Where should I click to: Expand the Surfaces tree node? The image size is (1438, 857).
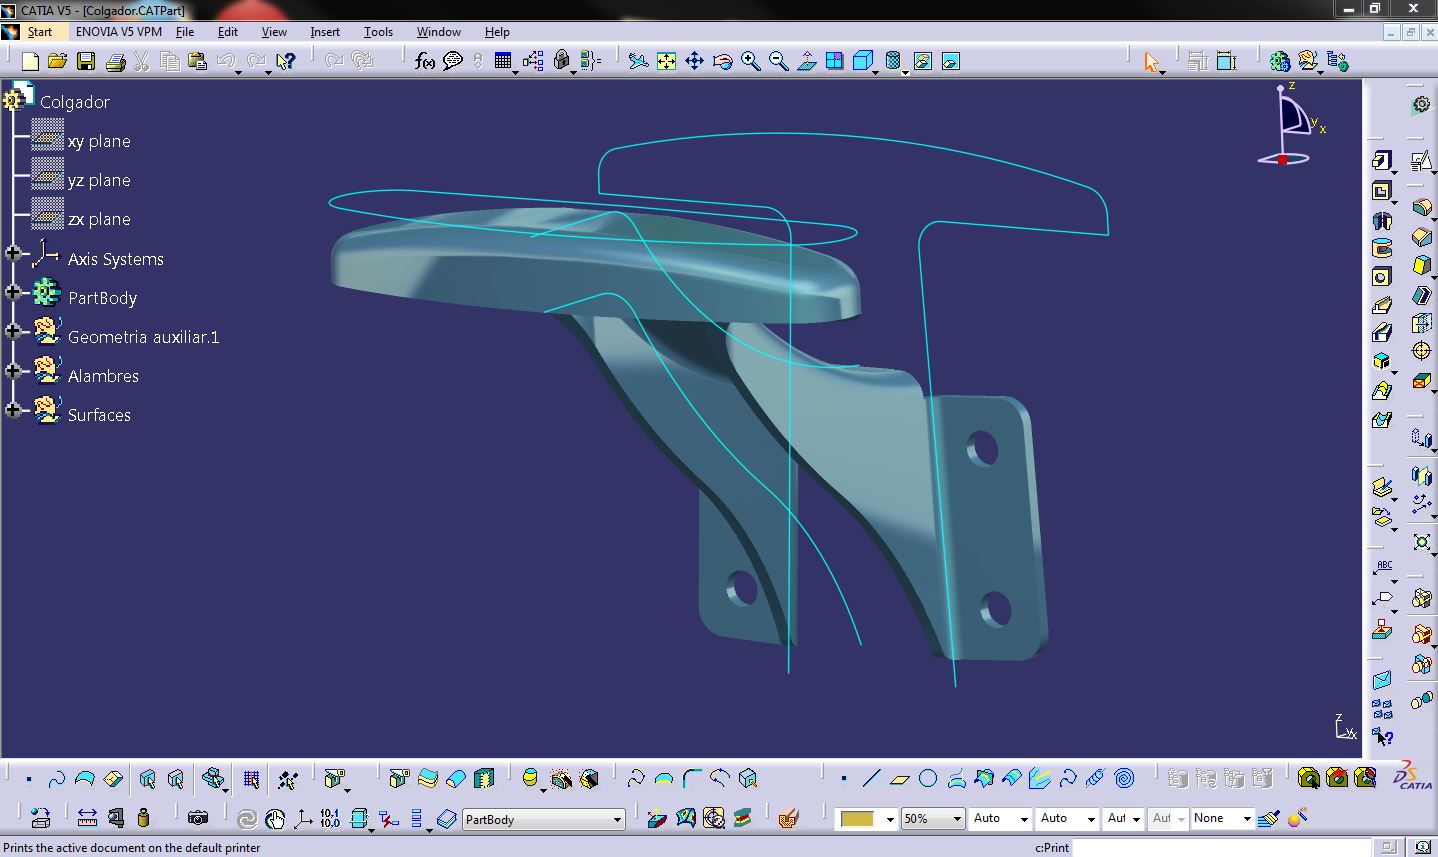[13, 410]
